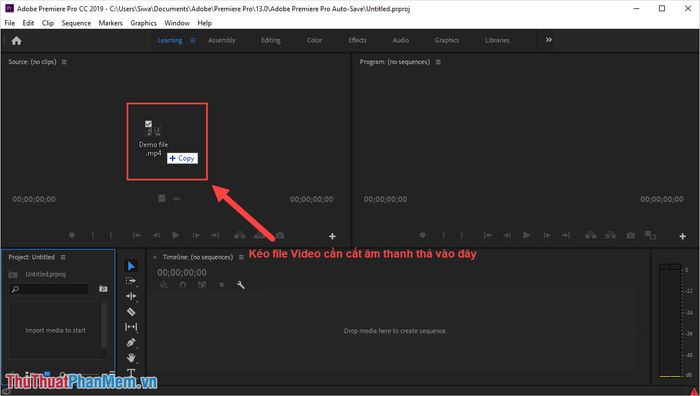This screenshot has height=396, width=700.
Task: Select the Selection tool arrow
Action: 131,266
